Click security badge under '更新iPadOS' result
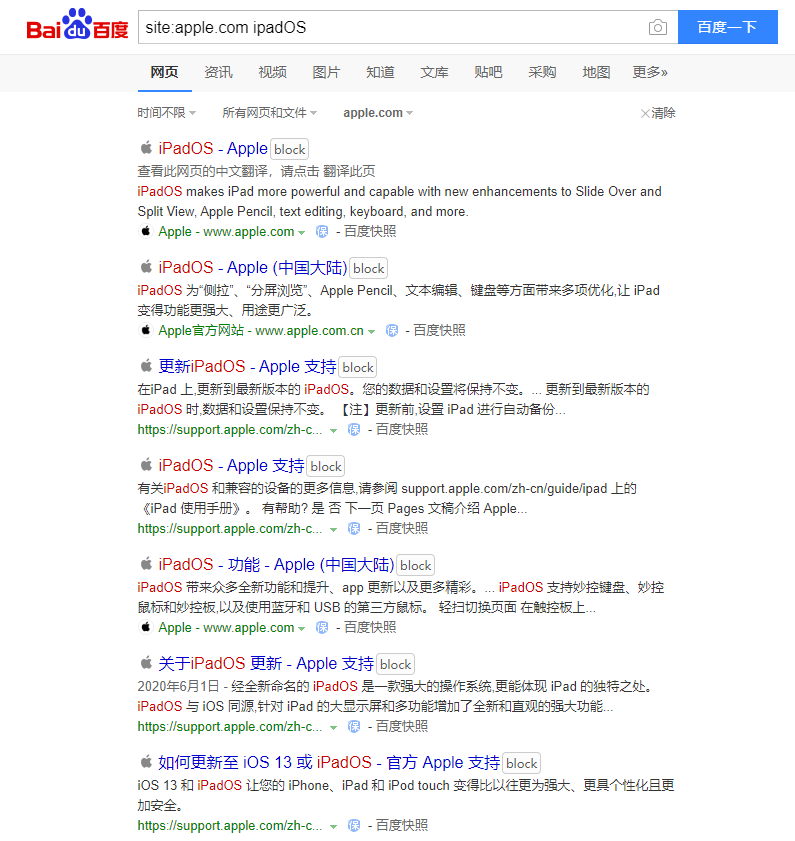The width and height of the screenshot is (795, 841). coord(354,429)
